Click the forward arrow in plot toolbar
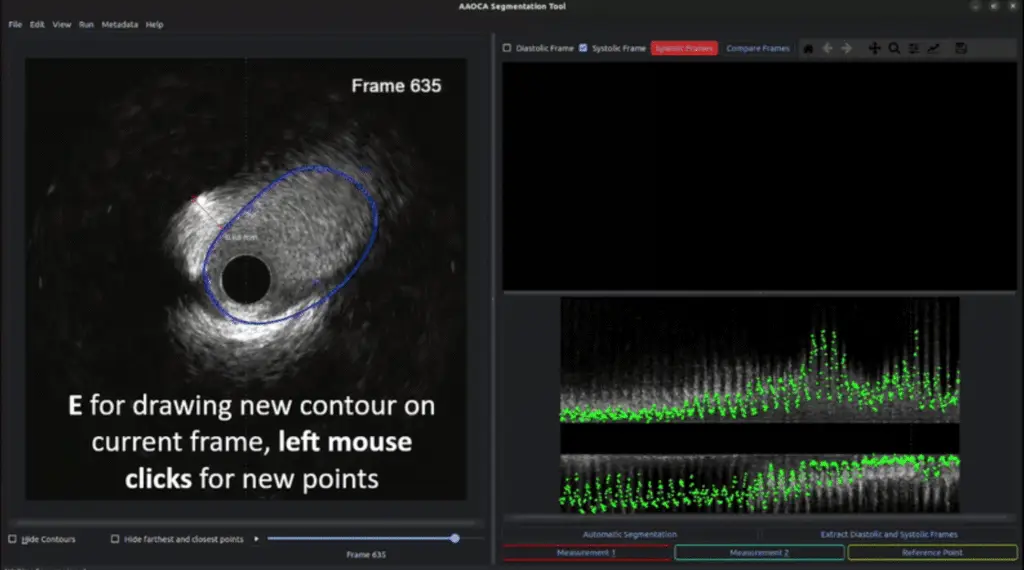The height and width of the screenshot is (570, 1024). click(846, 48)
